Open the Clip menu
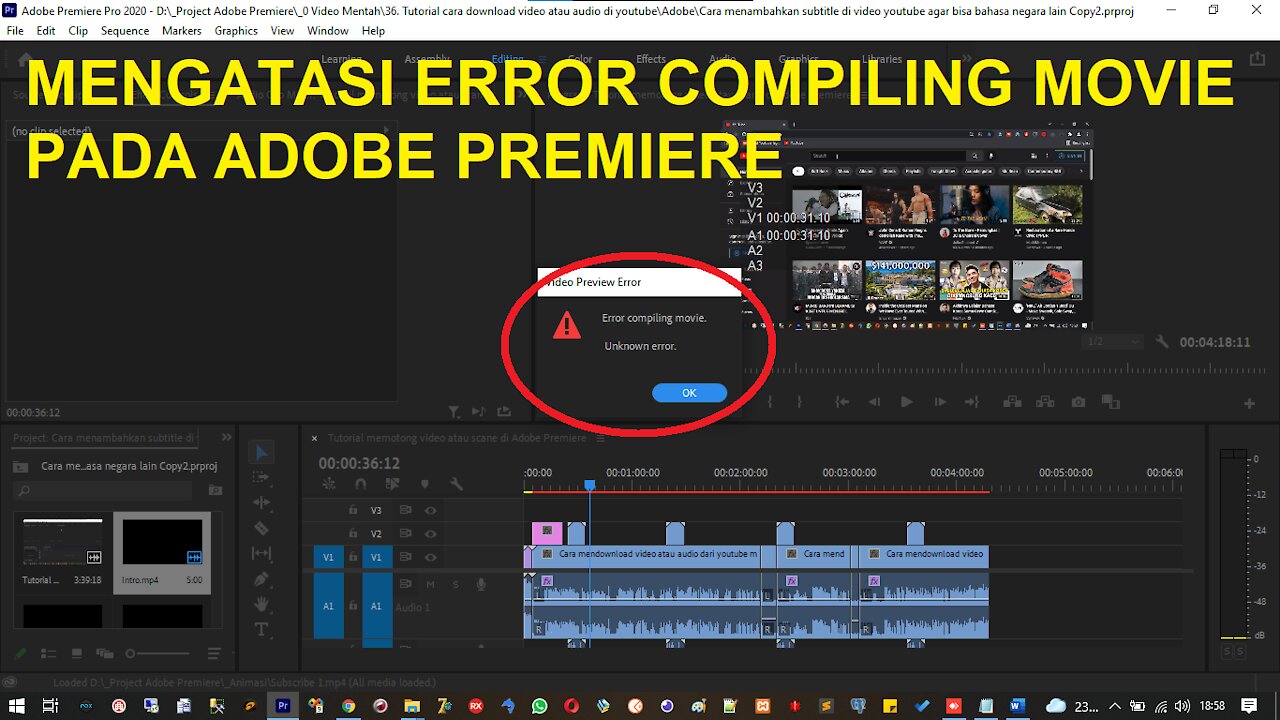1280x720 pixels. tap(78, 31)
